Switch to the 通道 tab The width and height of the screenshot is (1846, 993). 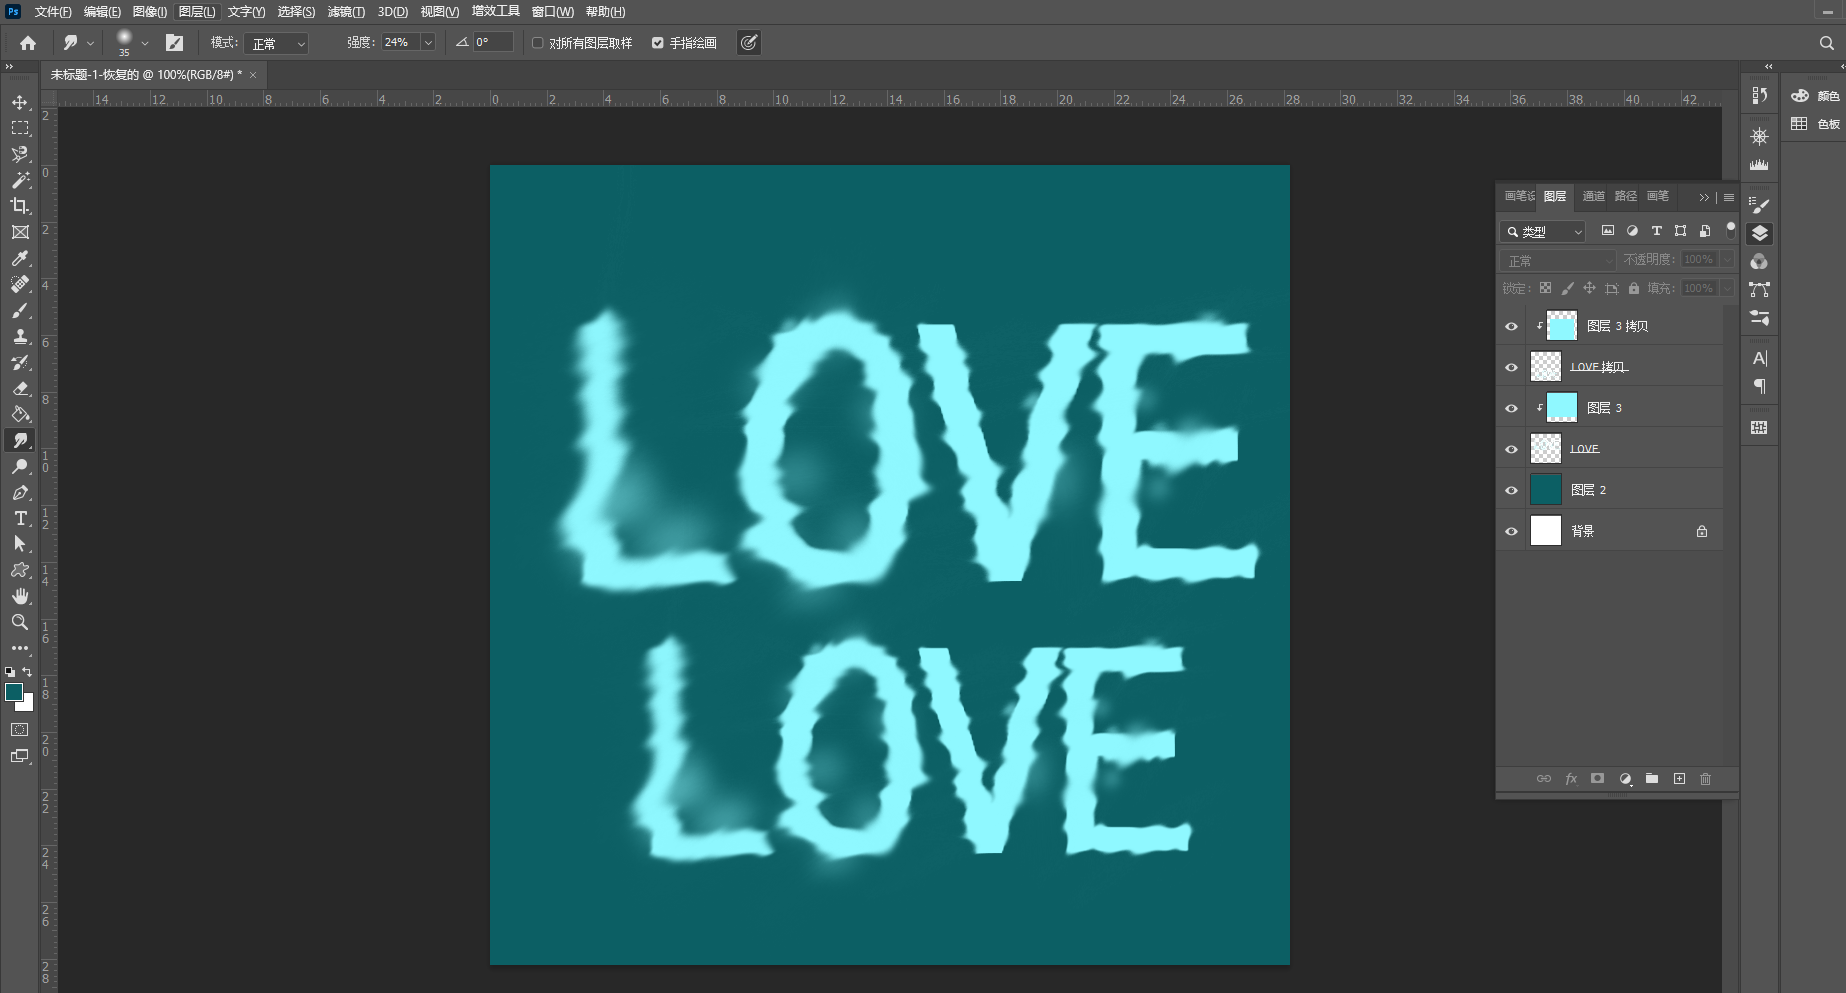pos(1593,196)
